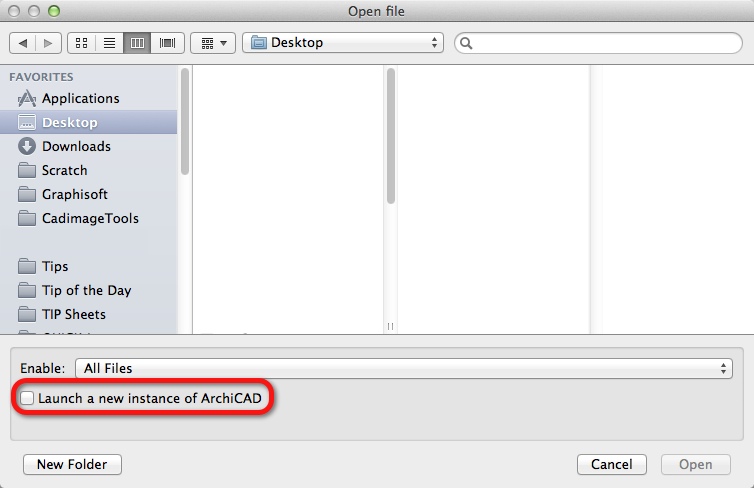Select the Tip of the Day folder

pos(88,290)
